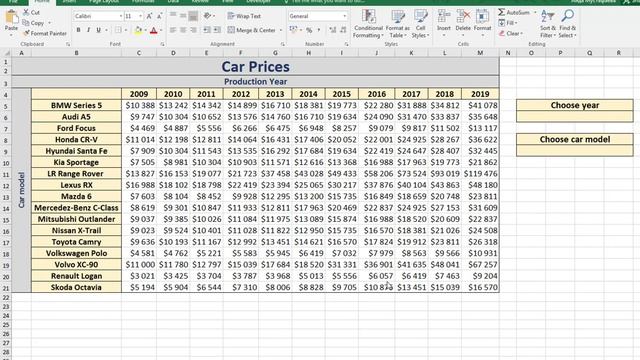Pick the yellow fill color bucket

click(x=138, y=30)
